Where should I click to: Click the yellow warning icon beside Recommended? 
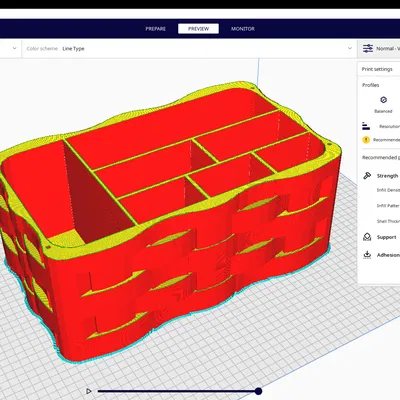pyautogui.click(x=366, y=140)
